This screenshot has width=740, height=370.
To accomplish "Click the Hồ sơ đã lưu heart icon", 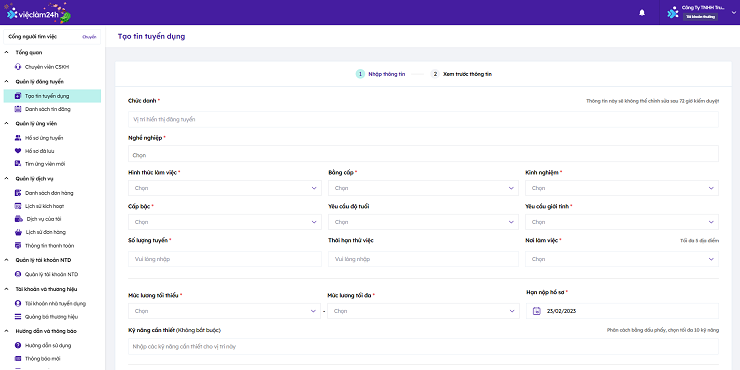I will (18, 151).
